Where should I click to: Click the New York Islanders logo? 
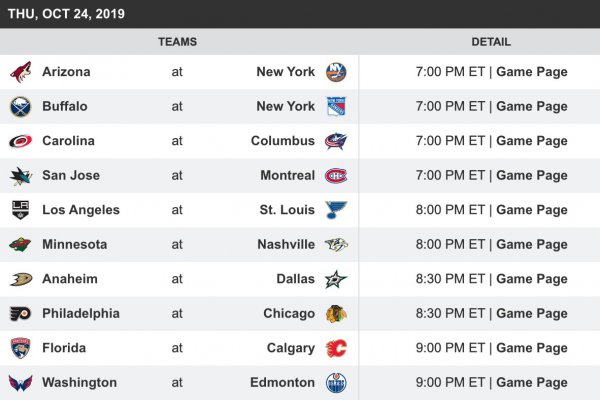click(x=336, y=72)
